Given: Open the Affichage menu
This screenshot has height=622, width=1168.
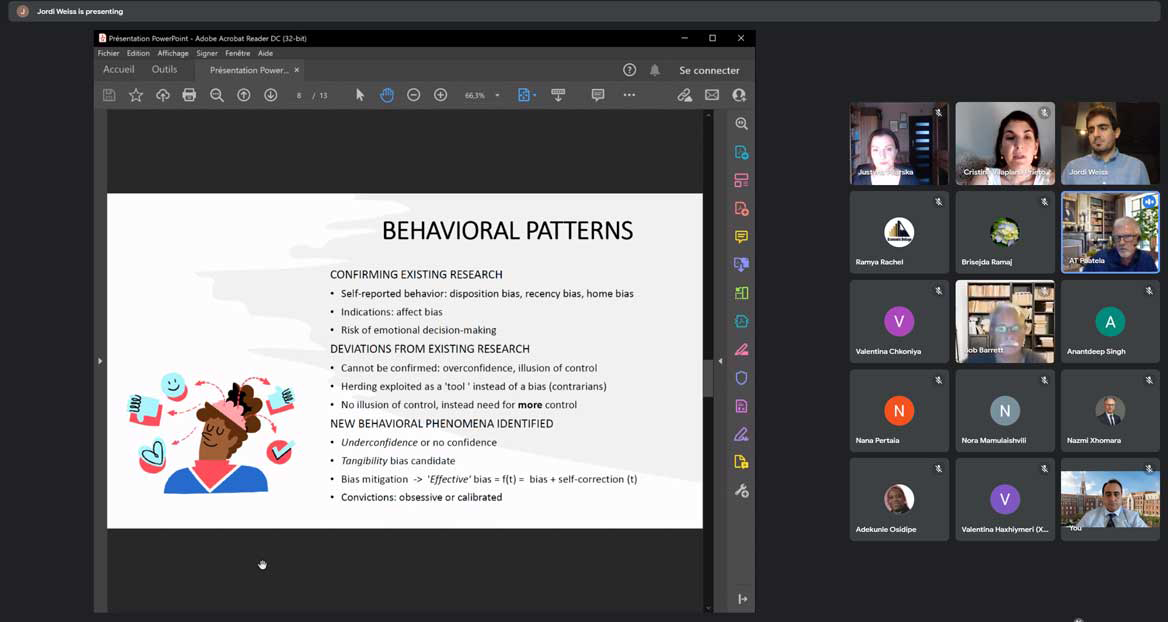Looking at the screenshot, I should point(172,53).
